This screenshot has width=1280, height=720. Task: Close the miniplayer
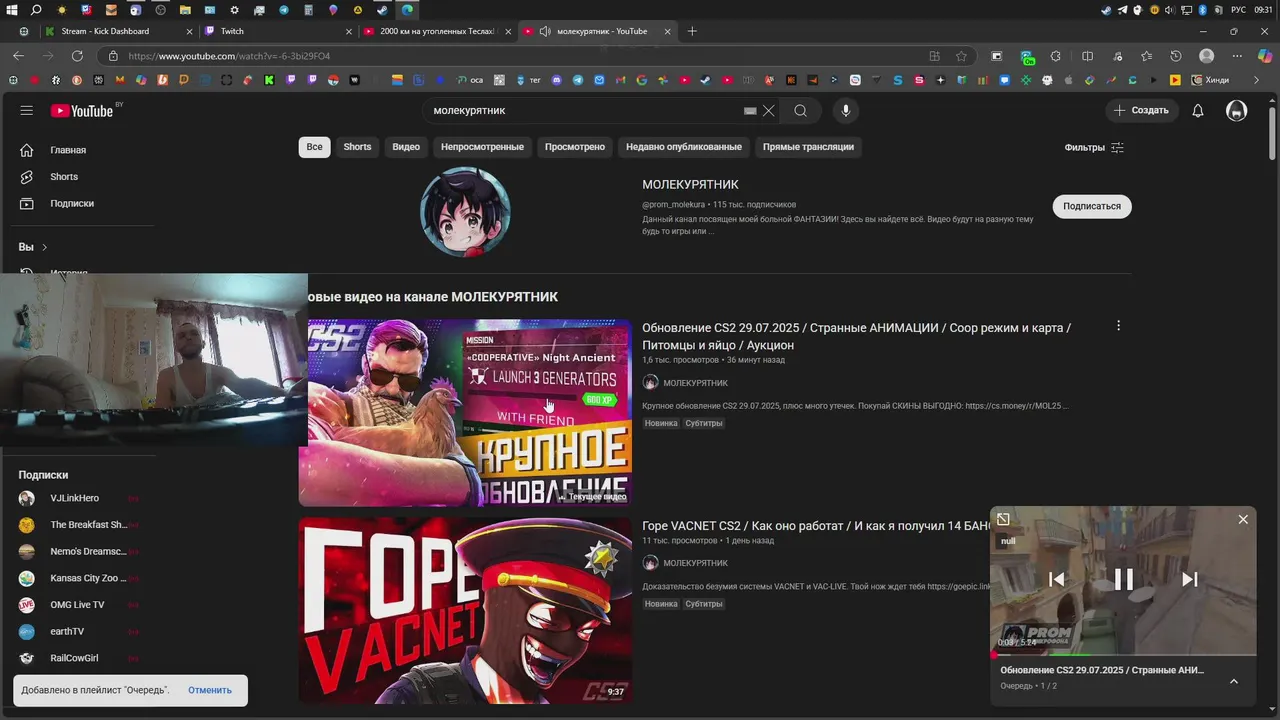1243,519
